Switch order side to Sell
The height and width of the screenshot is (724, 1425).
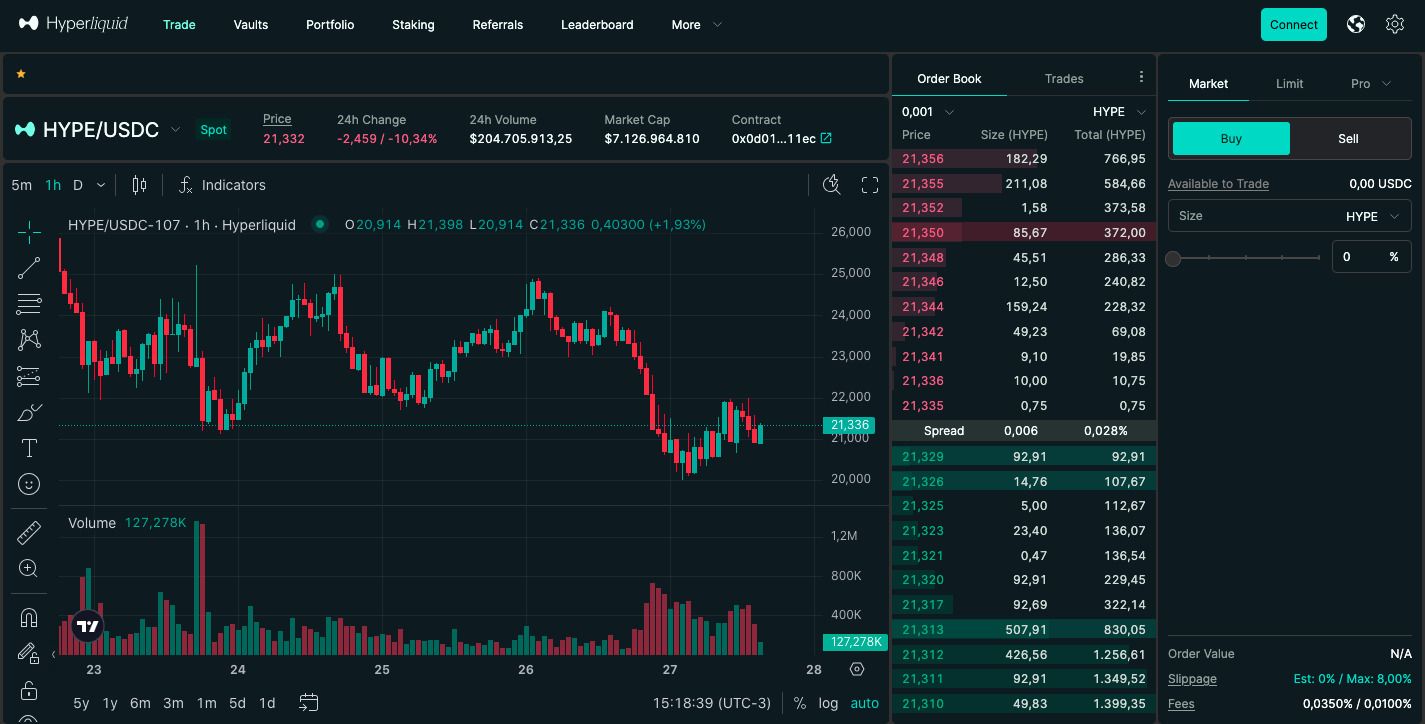click(1348, 139)
